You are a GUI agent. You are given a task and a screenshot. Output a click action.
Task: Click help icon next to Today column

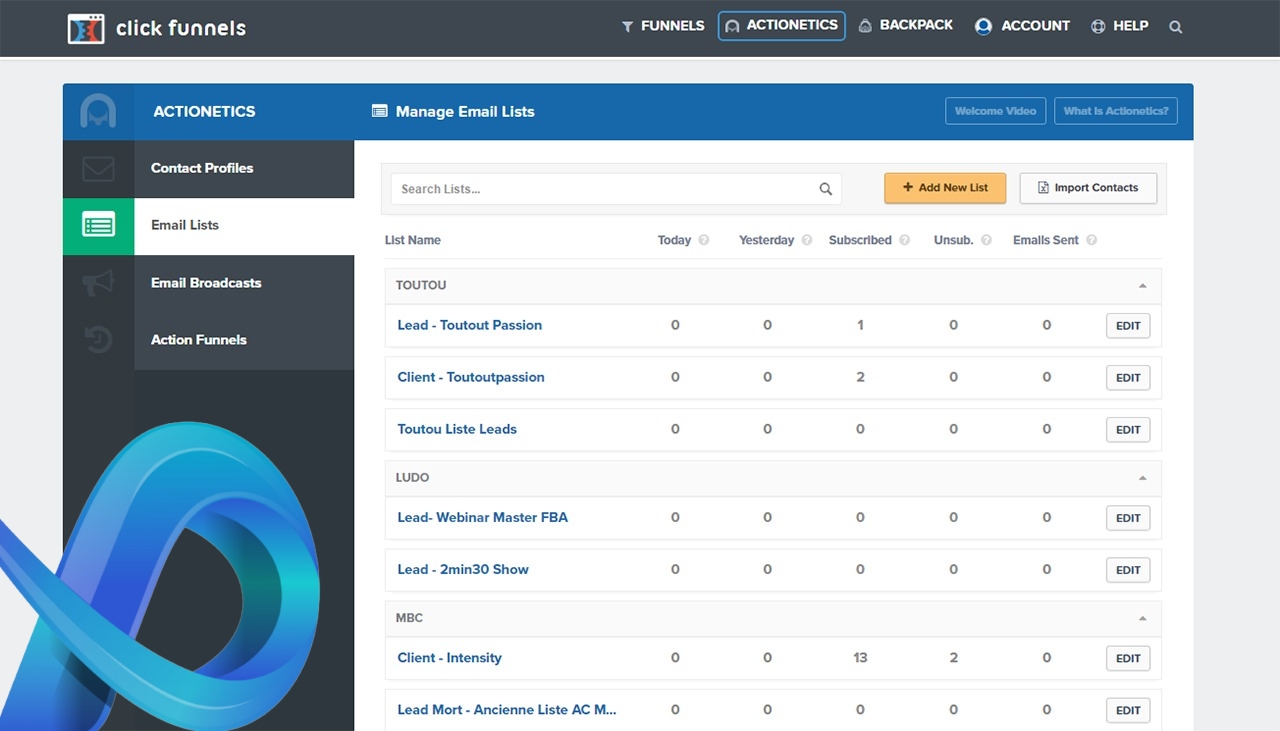pos(704,240)
